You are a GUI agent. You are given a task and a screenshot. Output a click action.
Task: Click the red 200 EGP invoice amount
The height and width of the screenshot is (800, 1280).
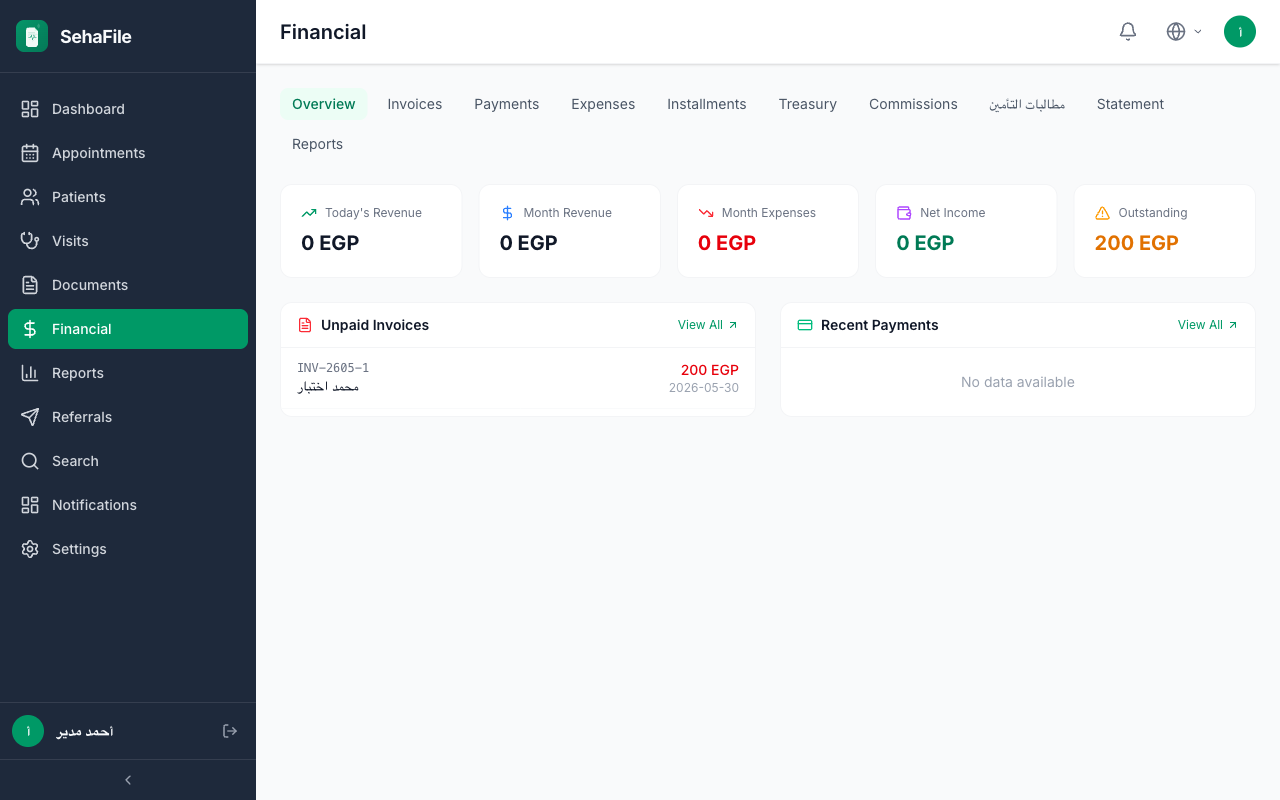(x=710, y=370)
